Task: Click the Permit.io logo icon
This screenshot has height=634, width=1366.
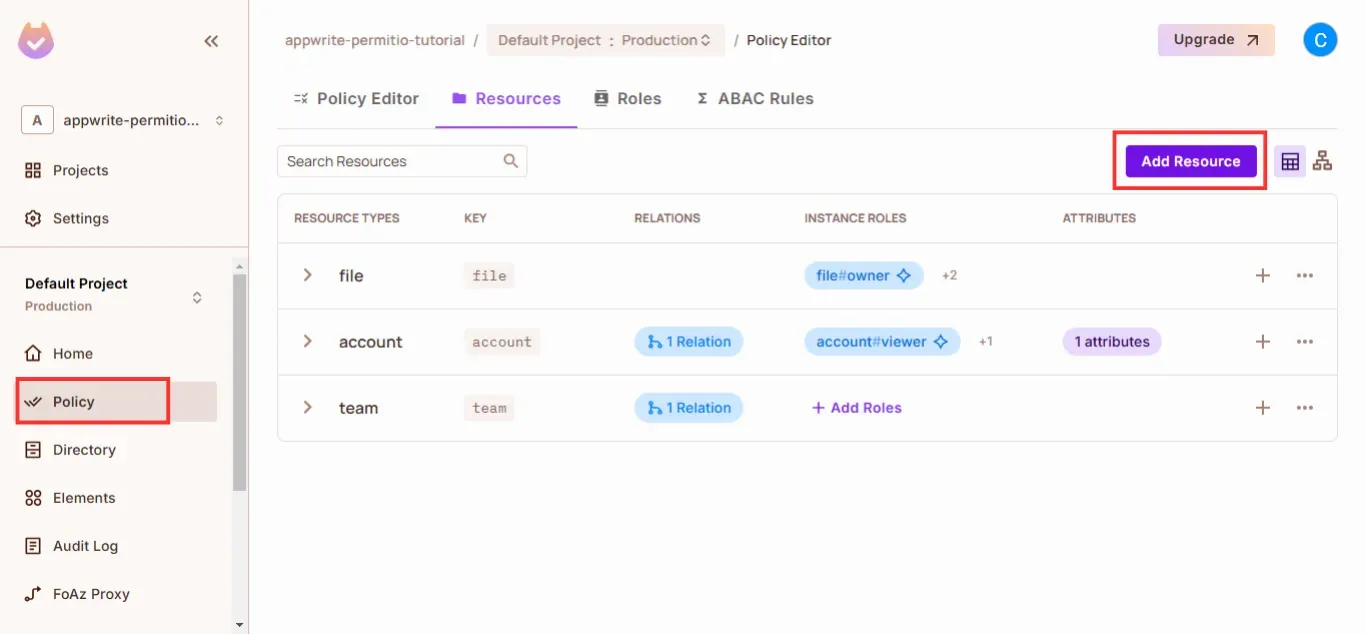Action: (36, 40)
